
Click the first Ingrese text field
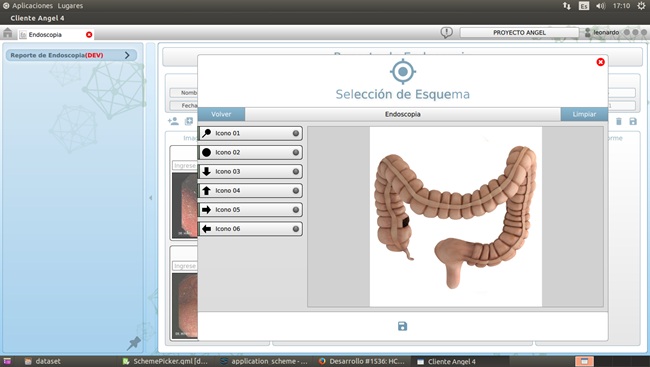click(185, 165)
